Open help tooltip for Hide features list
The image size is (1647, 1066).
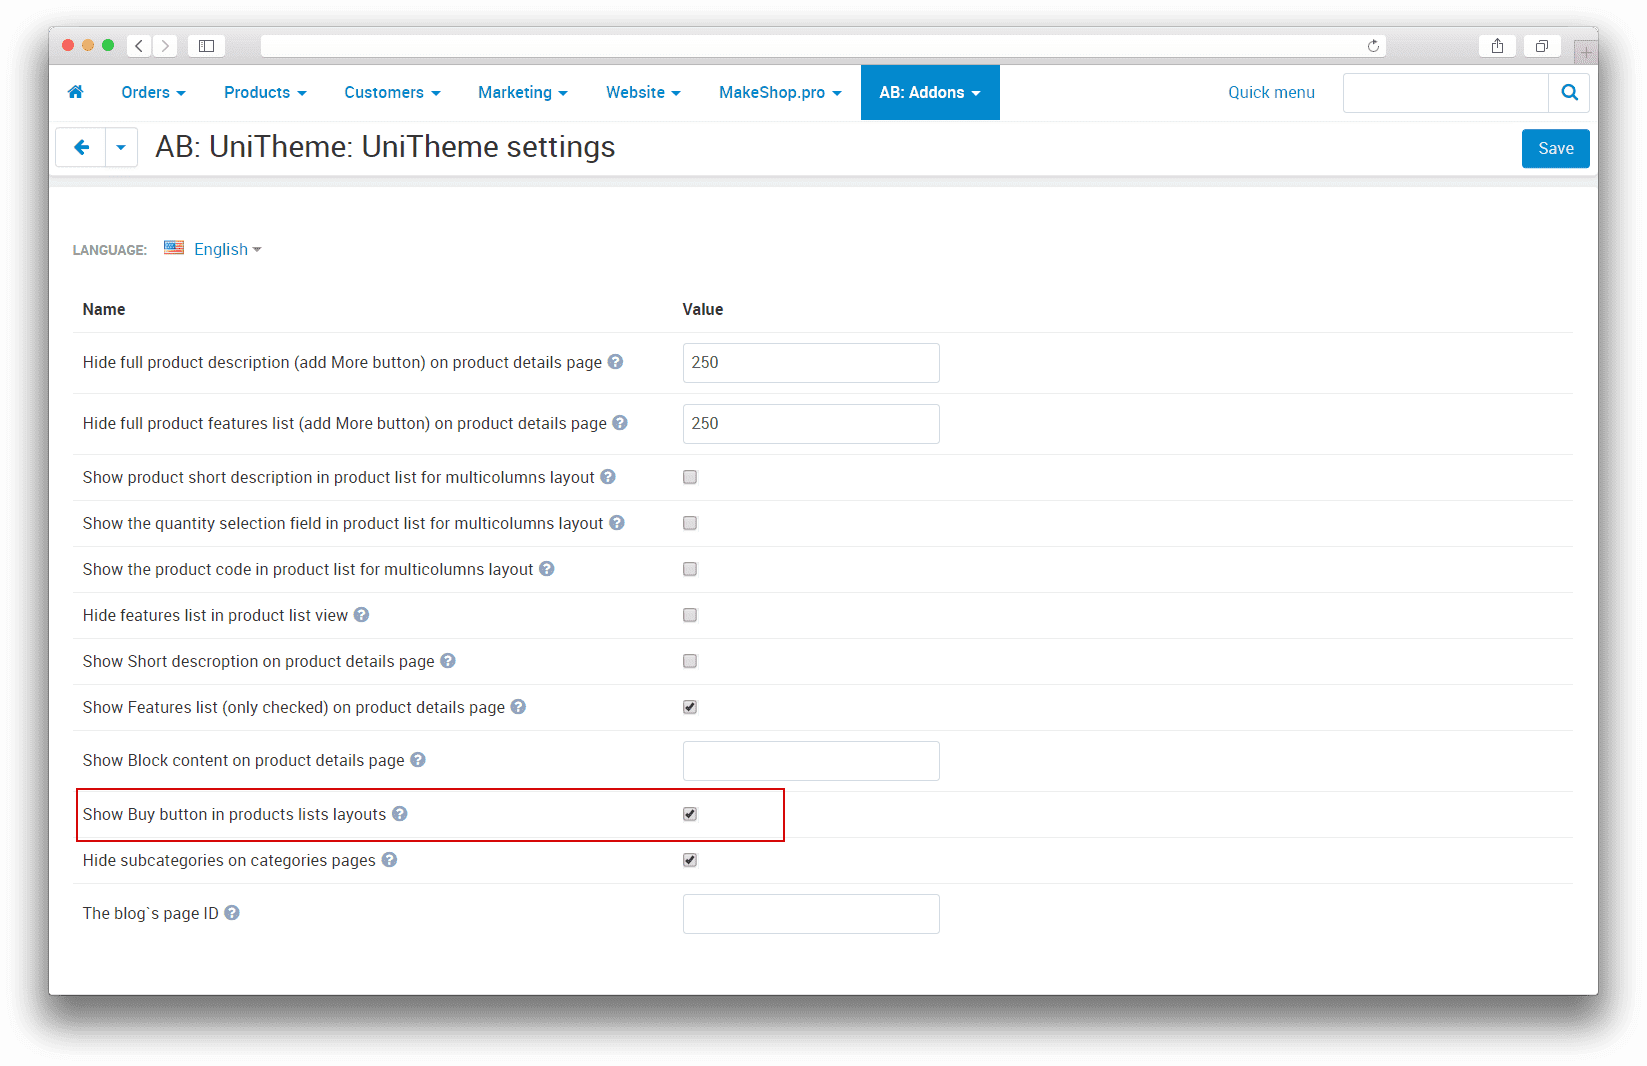pyautogui.click(x=361, y=615)
